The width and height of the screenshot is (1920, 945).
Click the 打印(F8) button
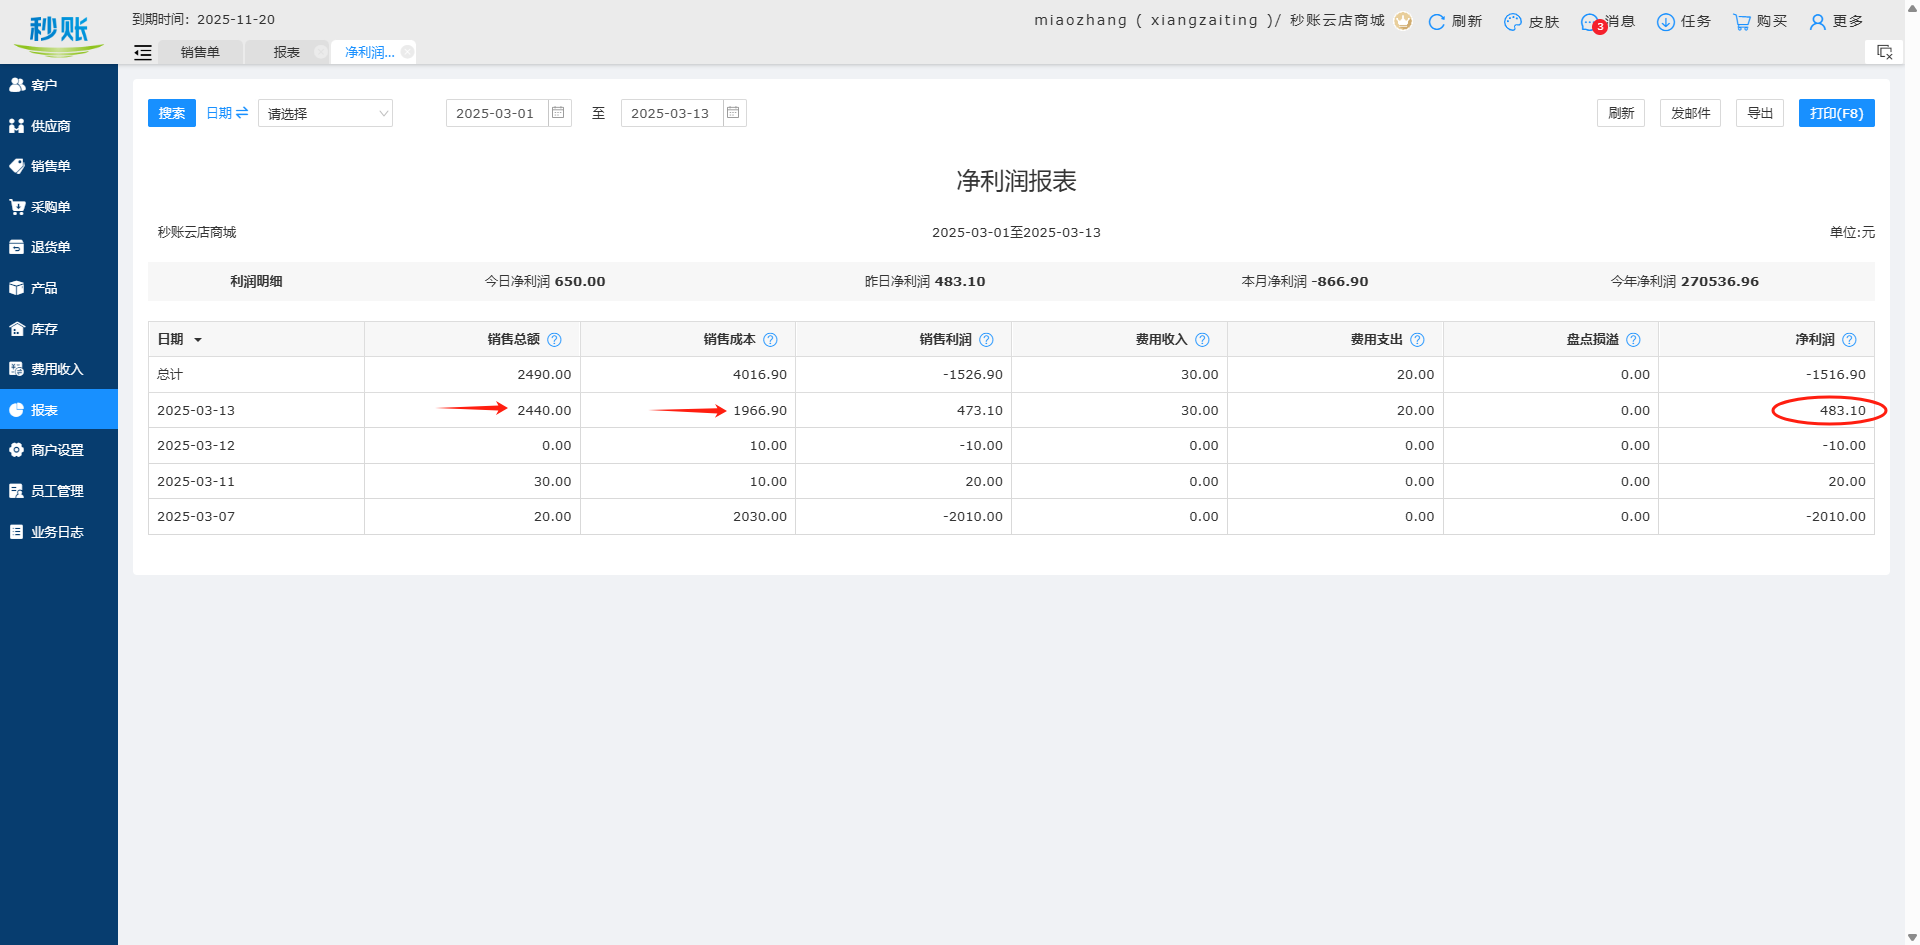point(1837,113)
